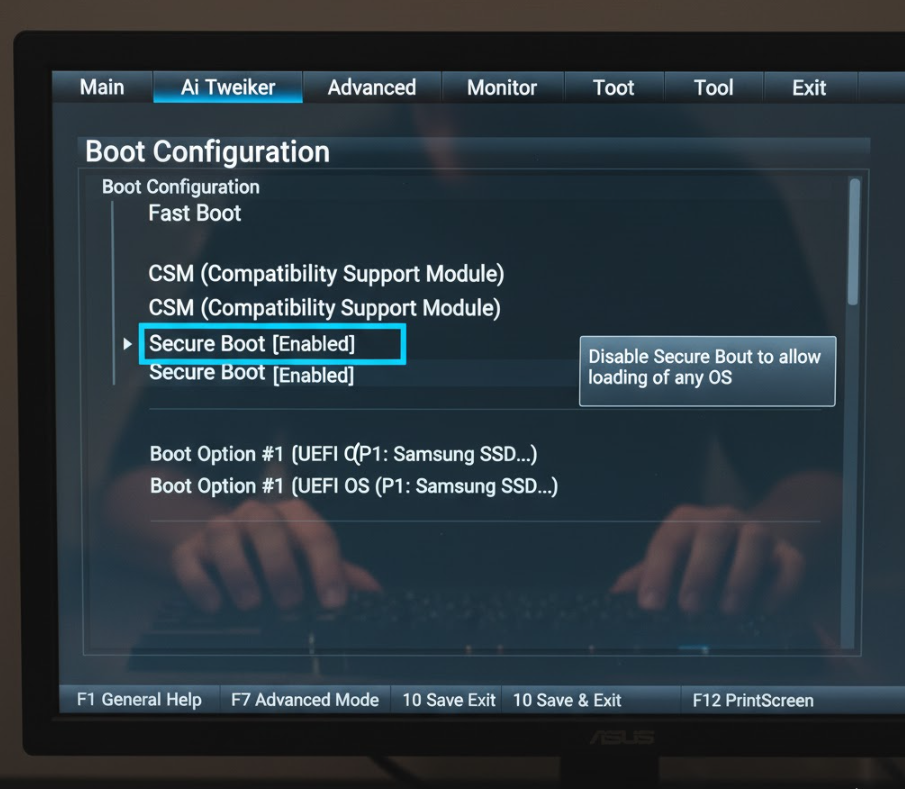Open Boot Option #1 reading "UEFI OS (P1: Samsung SSD...)"
Screen dimensions: 905x789
353,486
